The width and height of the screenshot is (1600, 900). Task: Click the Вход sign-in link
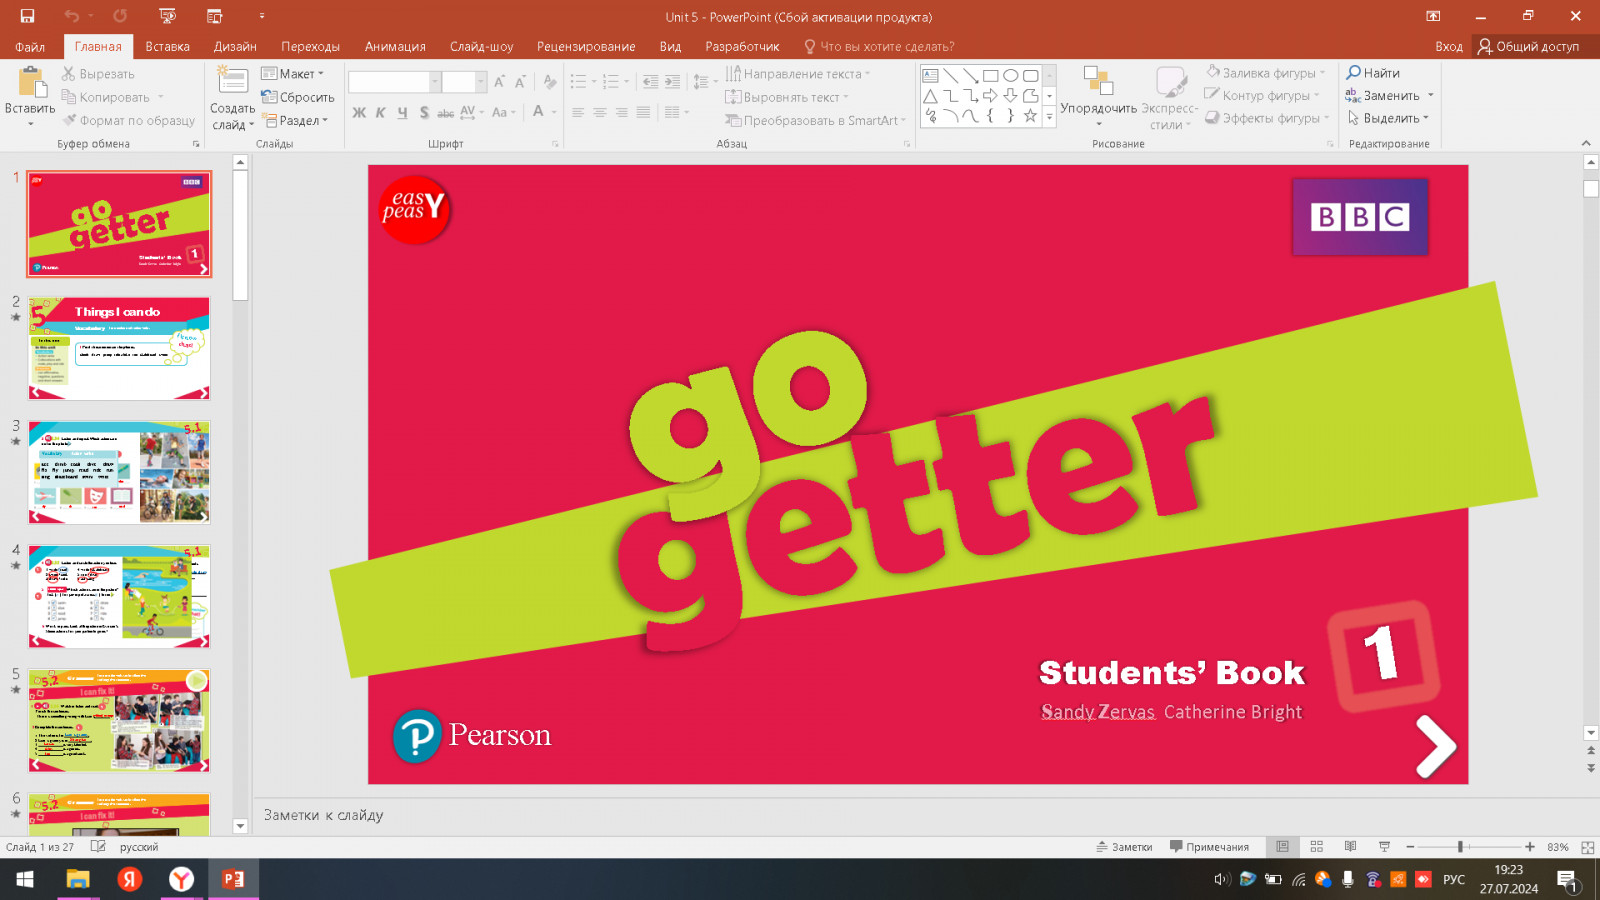(x=1448, y=46)
